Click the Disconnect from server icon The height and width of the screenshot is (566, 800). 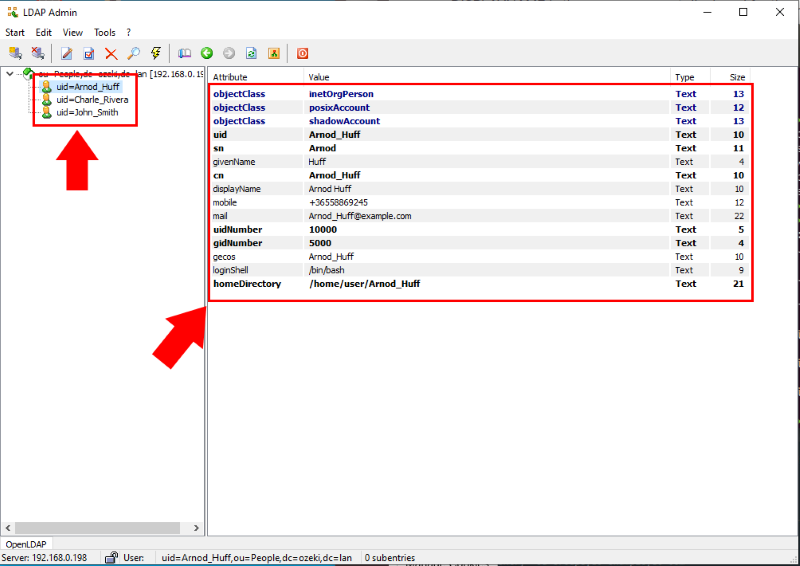click(37, 53)
